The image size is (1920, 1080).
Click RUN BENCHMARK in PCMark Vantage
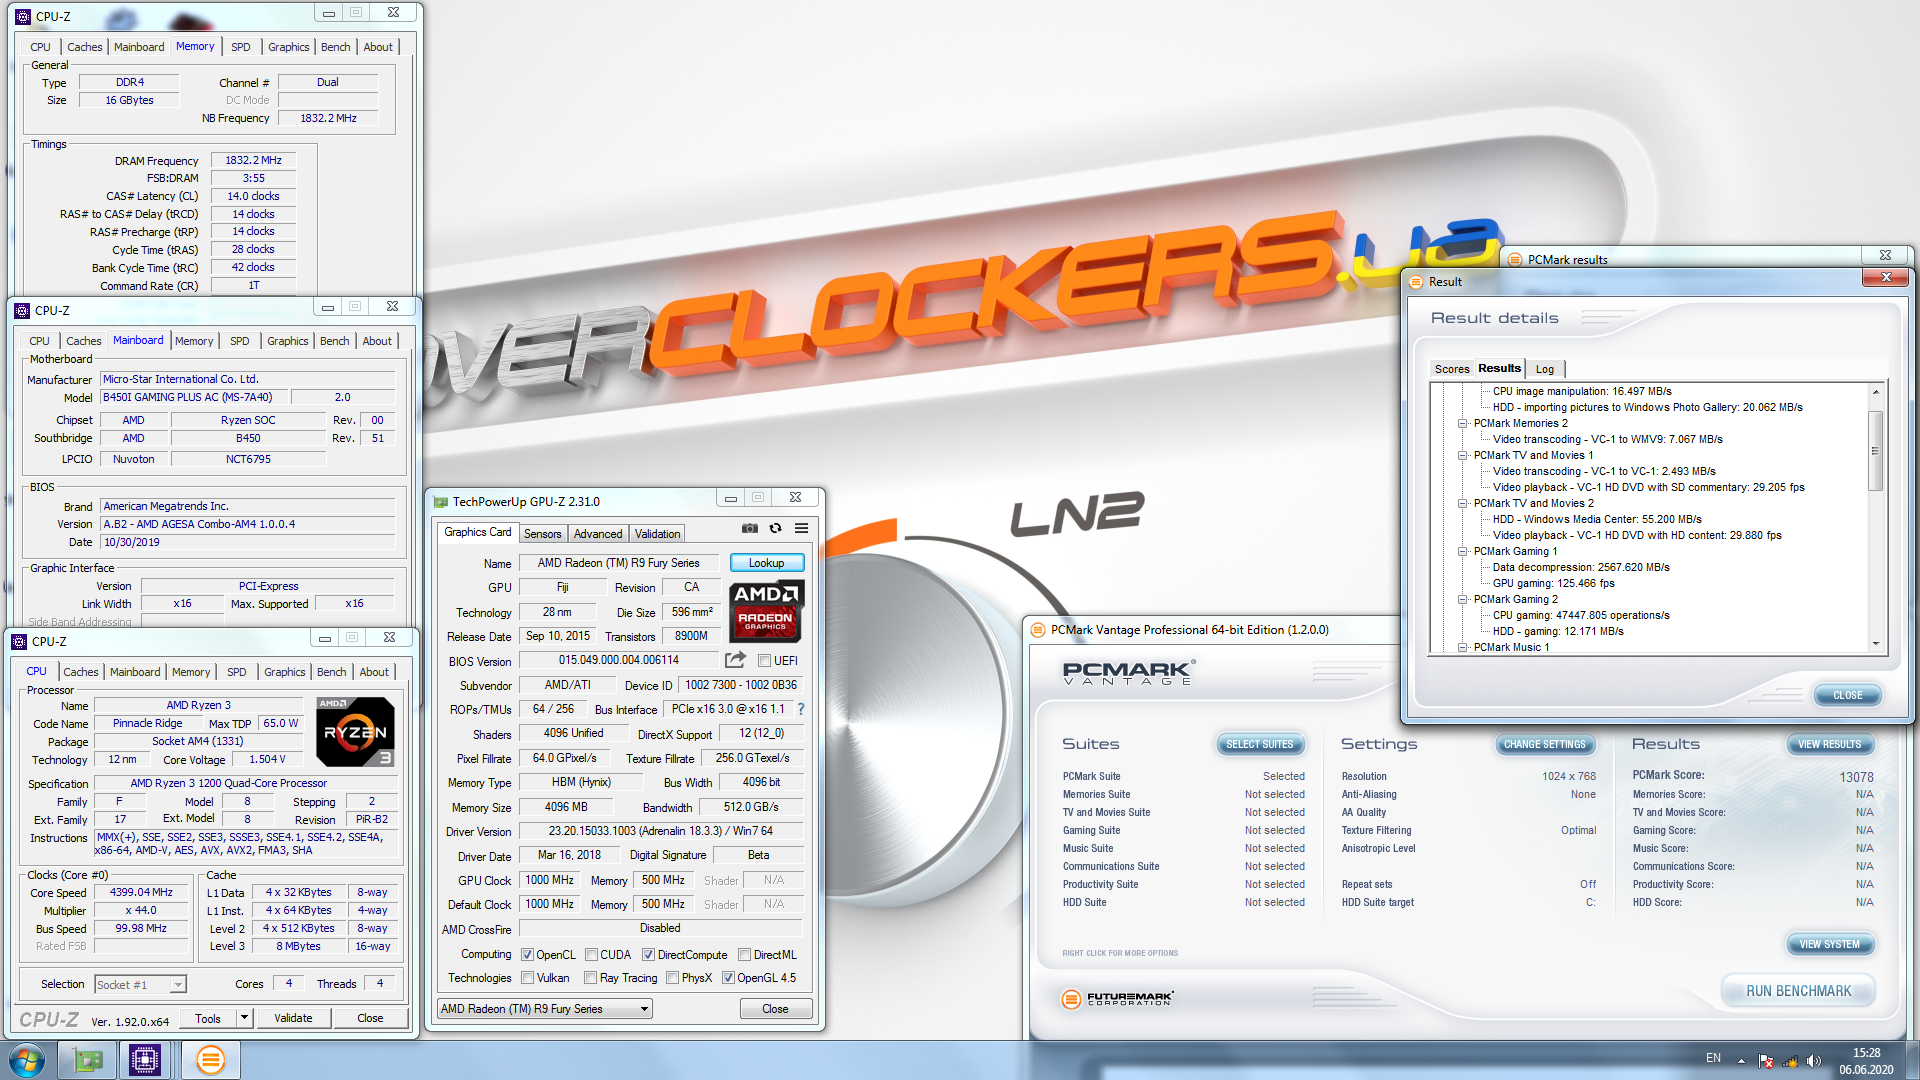1798,991
